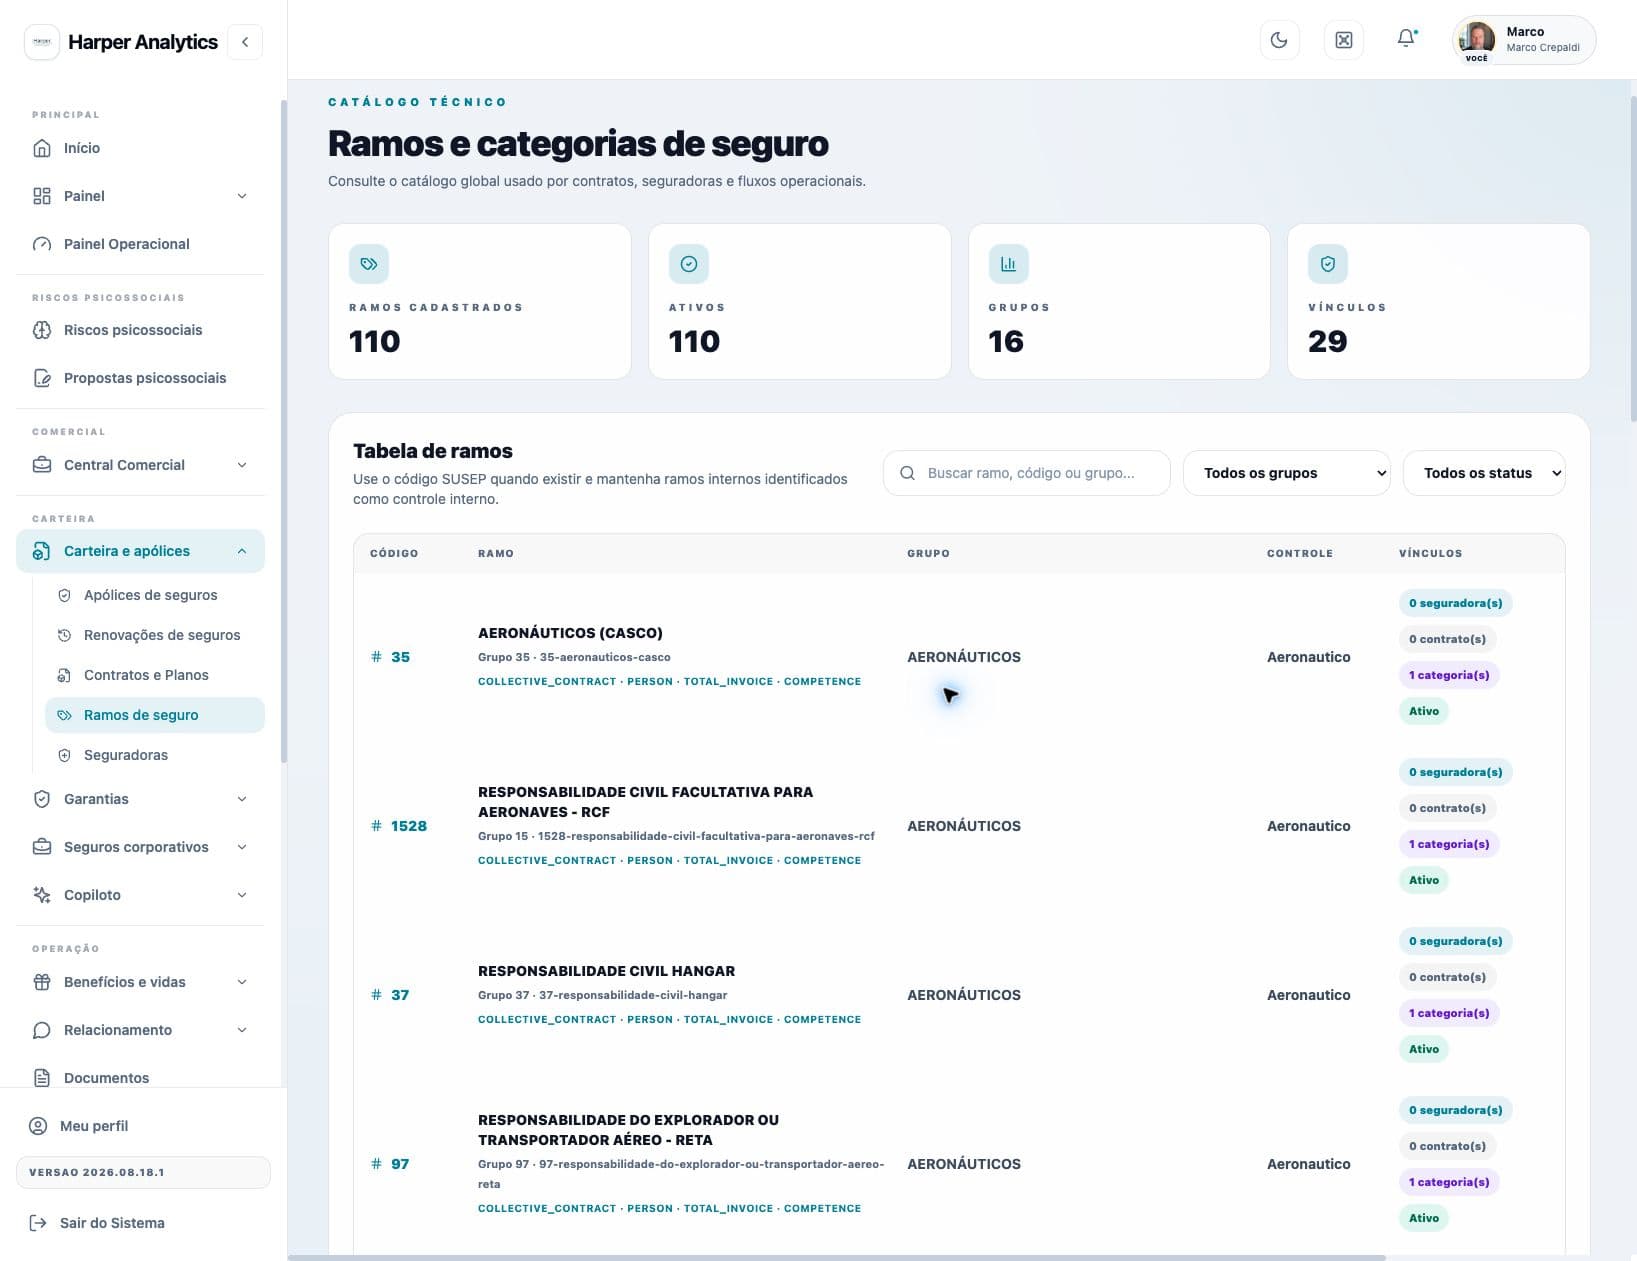The height and width of the screenshot is (1261, 1637).
Task: Click the square X icon in header
Action: coord(1343,40)
